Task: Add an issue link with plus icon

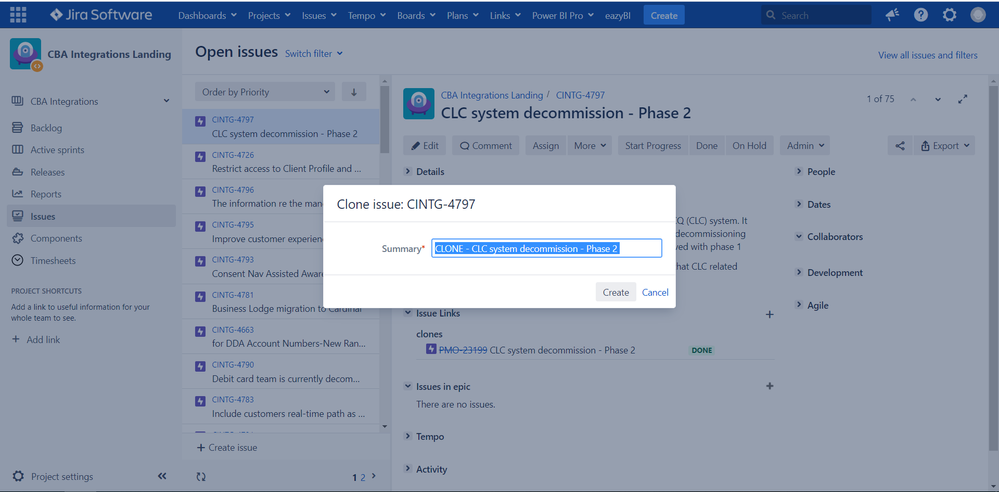Action: tap(770, 314)
